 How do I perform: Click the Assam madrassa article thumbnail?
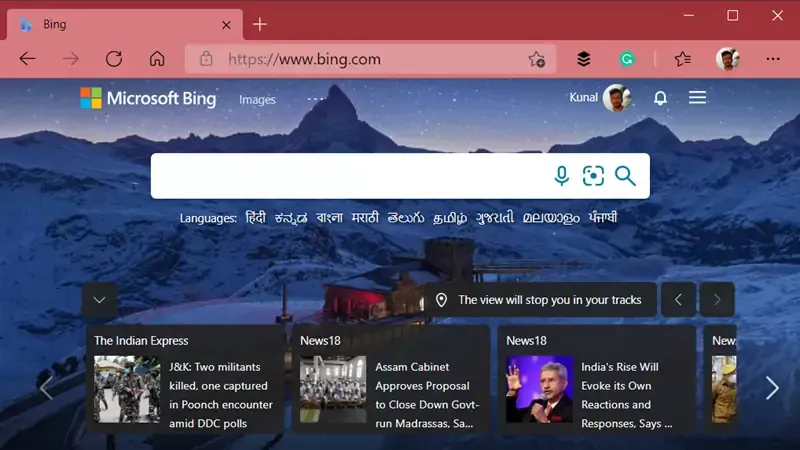tap(333, 389)
